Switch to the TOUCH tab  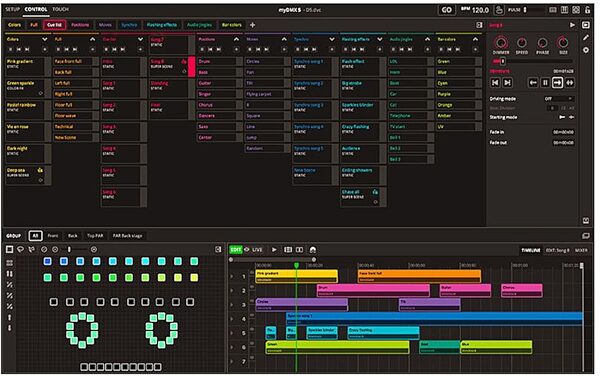60,9
